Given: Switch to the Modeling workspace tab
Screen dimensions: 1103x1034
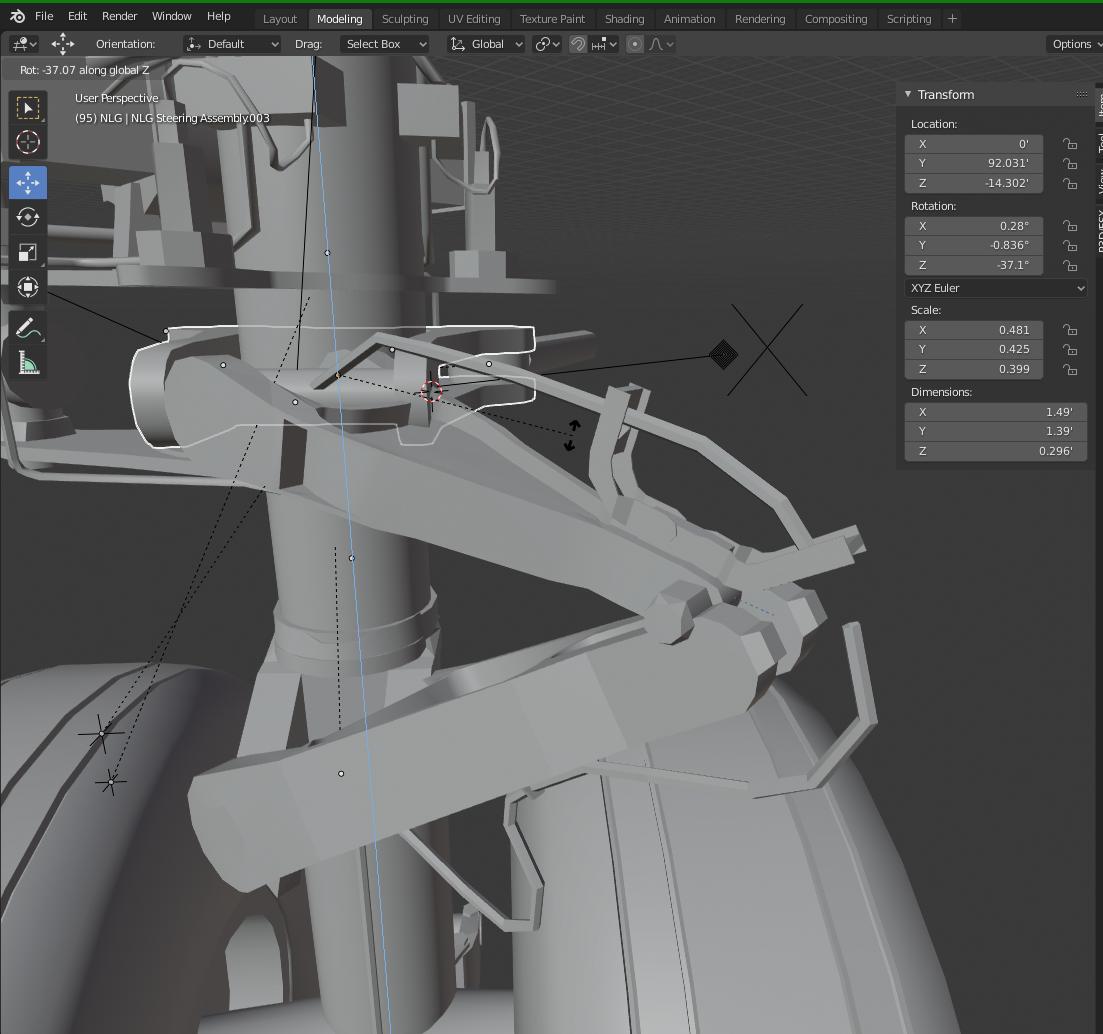Looking at the screenshot, I should 340,19.
